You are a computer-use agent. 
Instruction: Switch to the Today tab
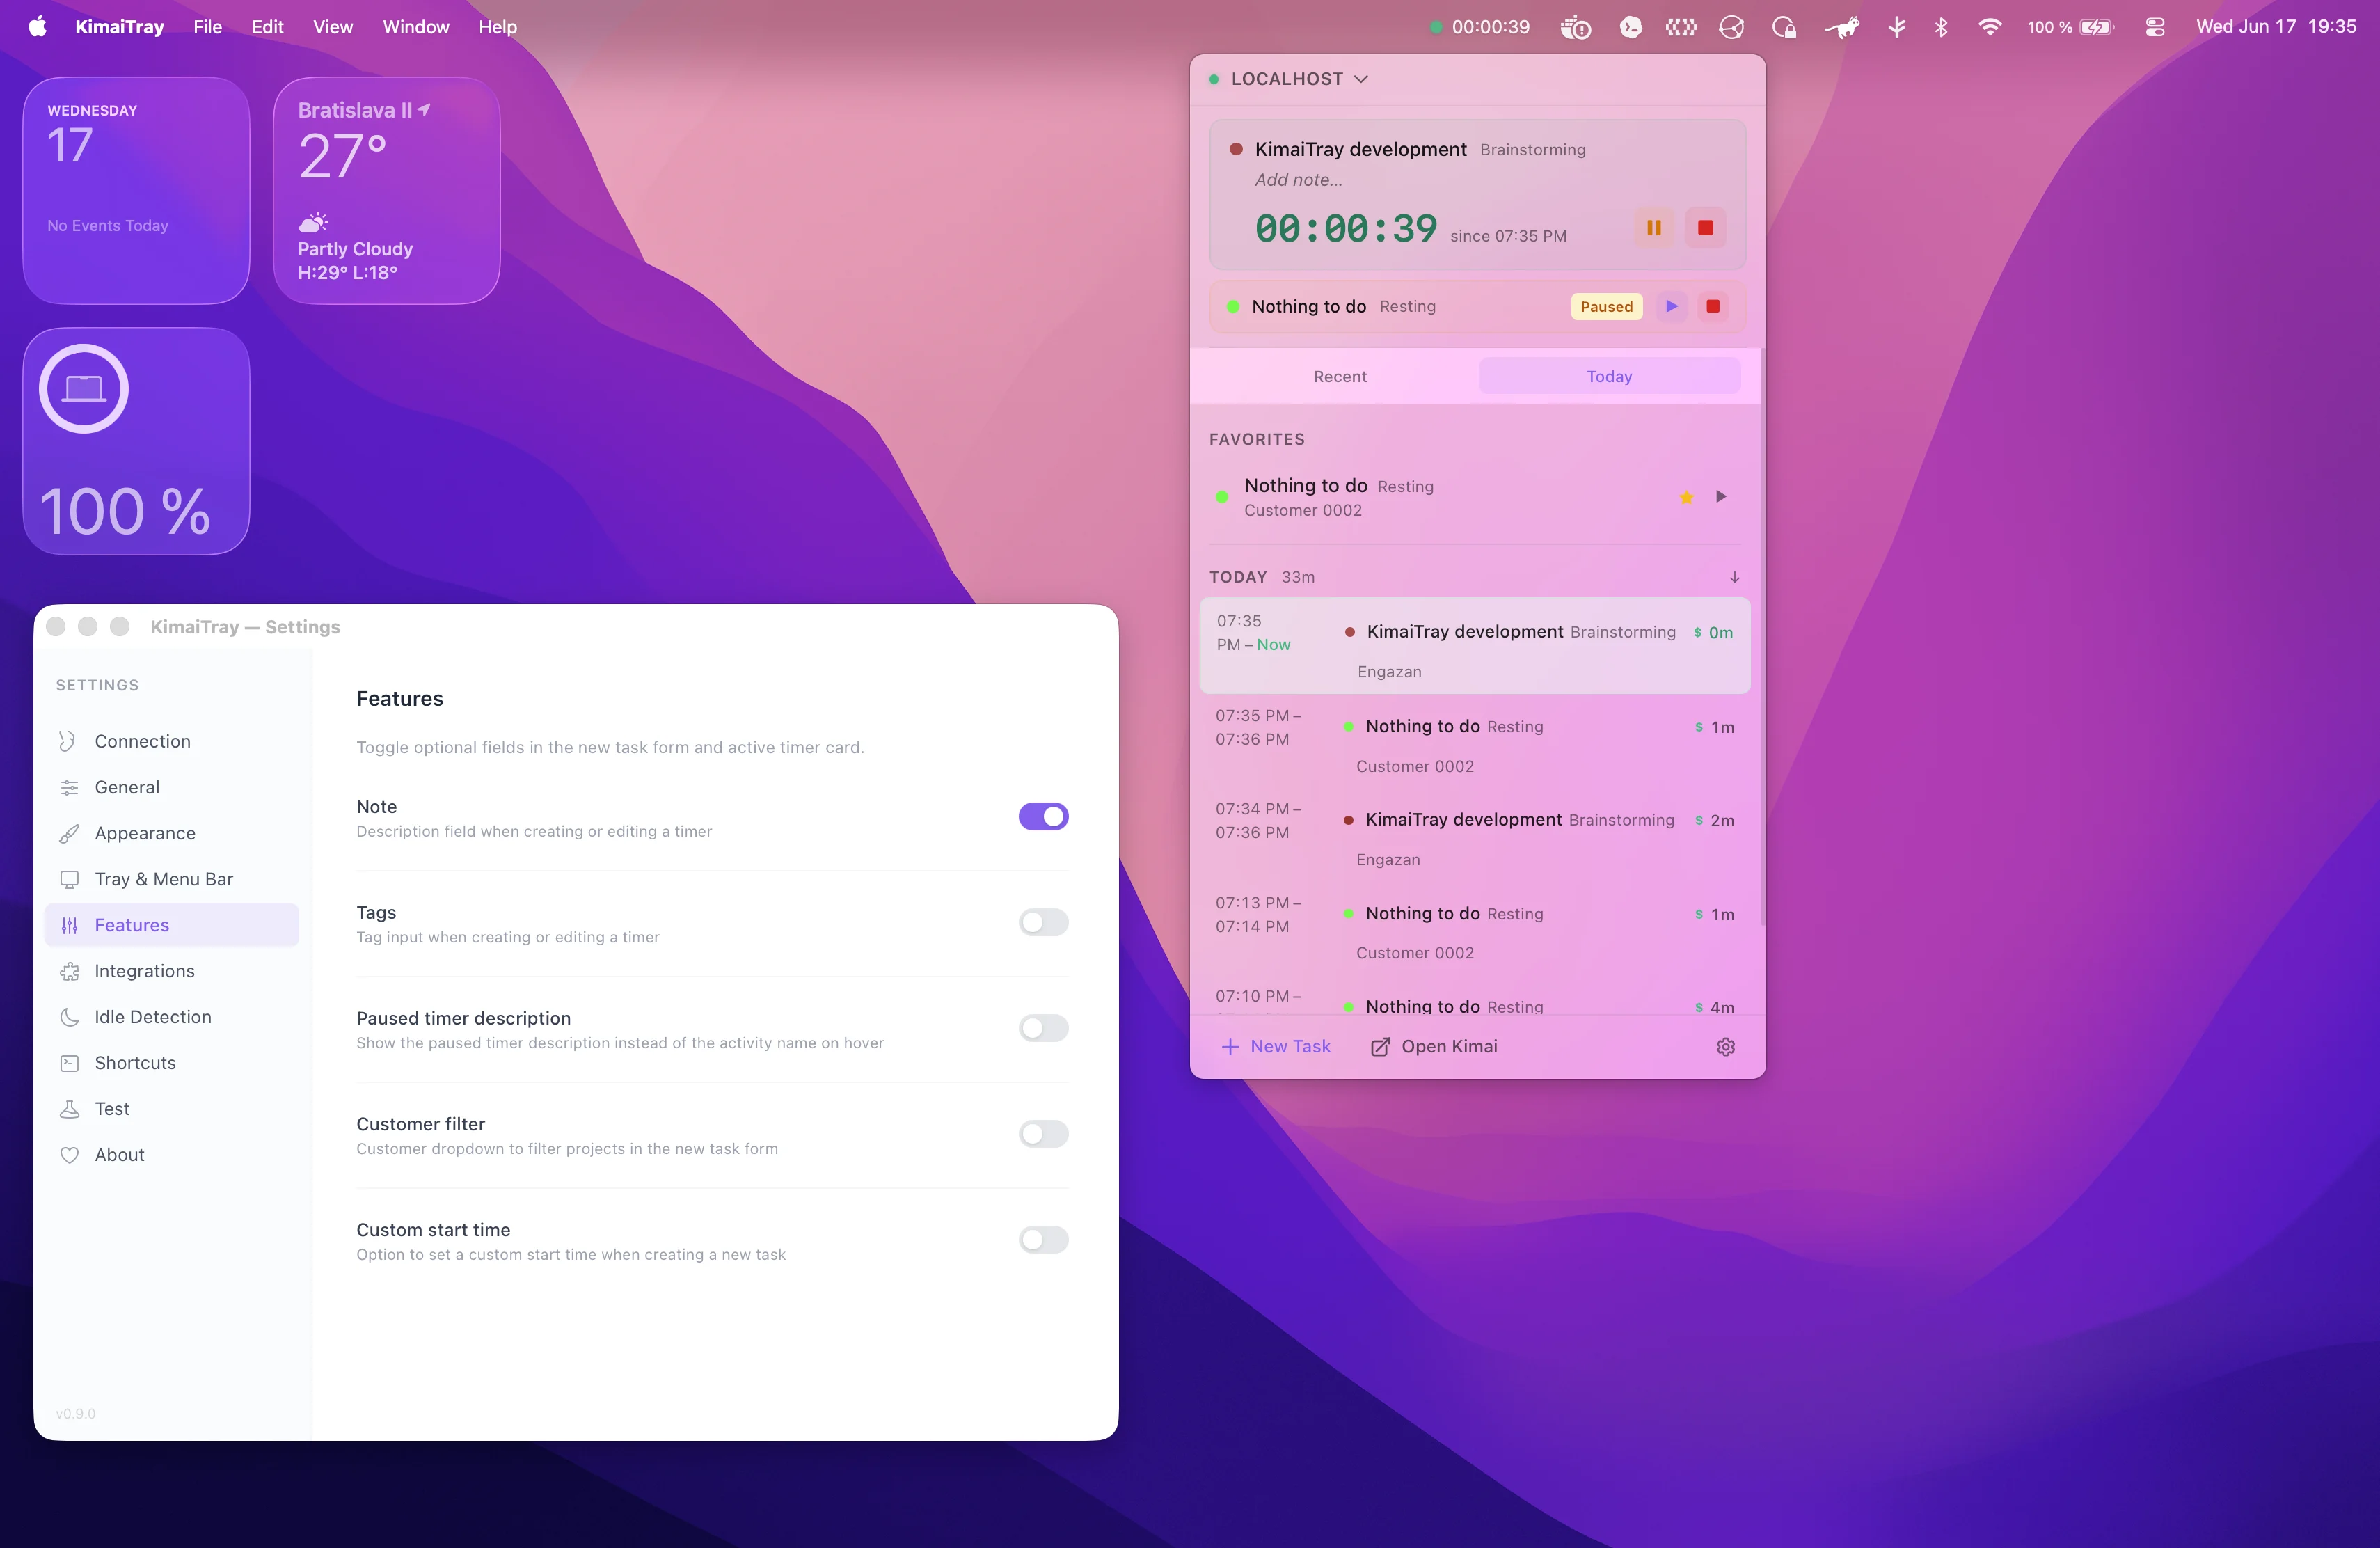coord(1609,376)
